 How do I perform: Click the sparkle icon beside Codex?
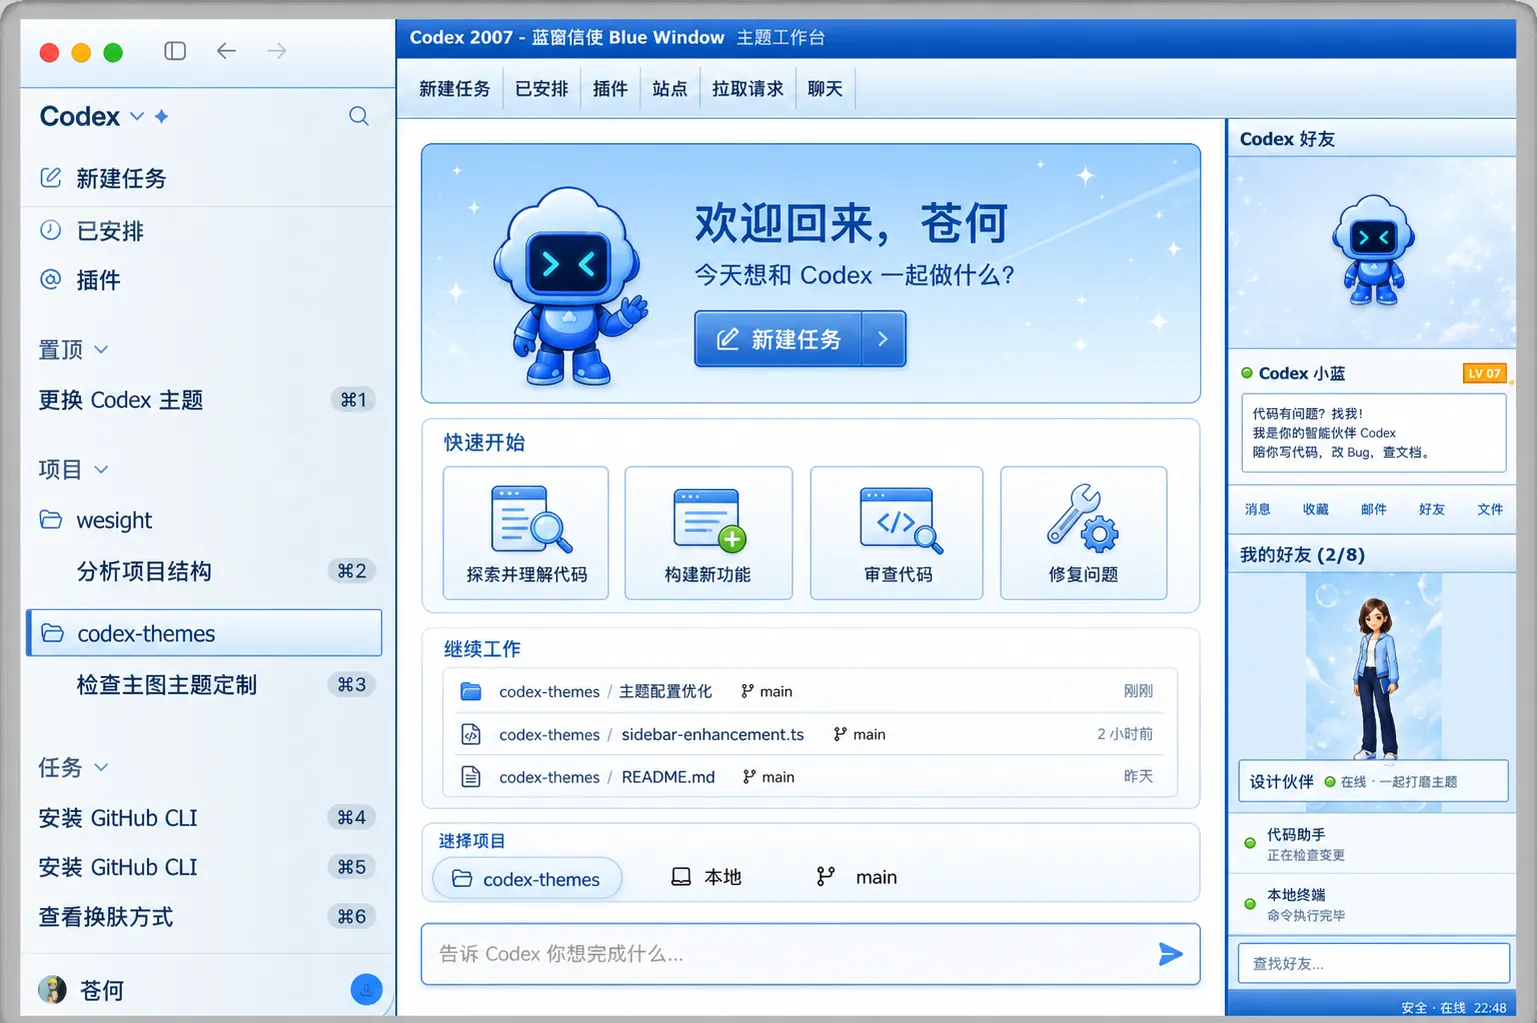pyautogui.click(x=162, y=116)
